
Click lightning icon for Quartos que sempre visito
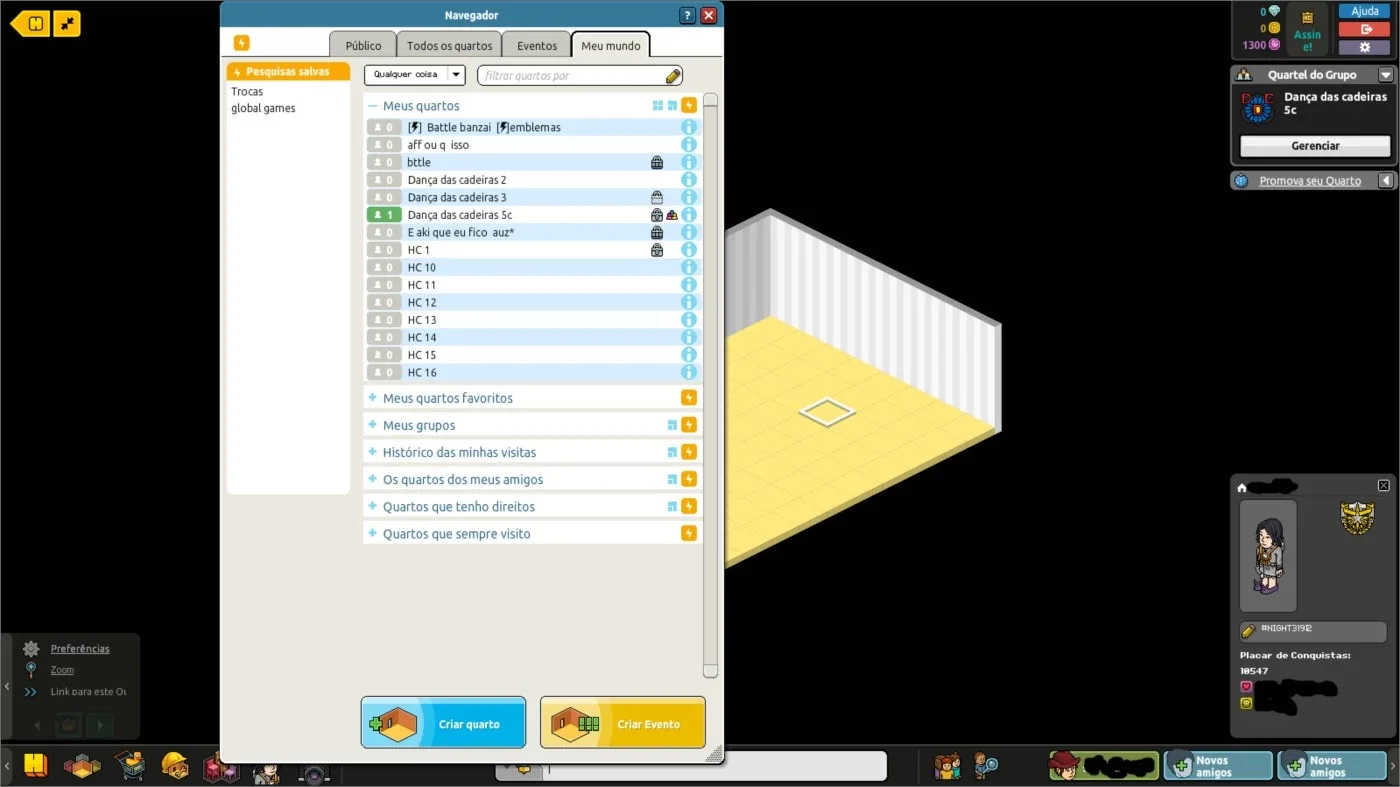pos(688,533)
